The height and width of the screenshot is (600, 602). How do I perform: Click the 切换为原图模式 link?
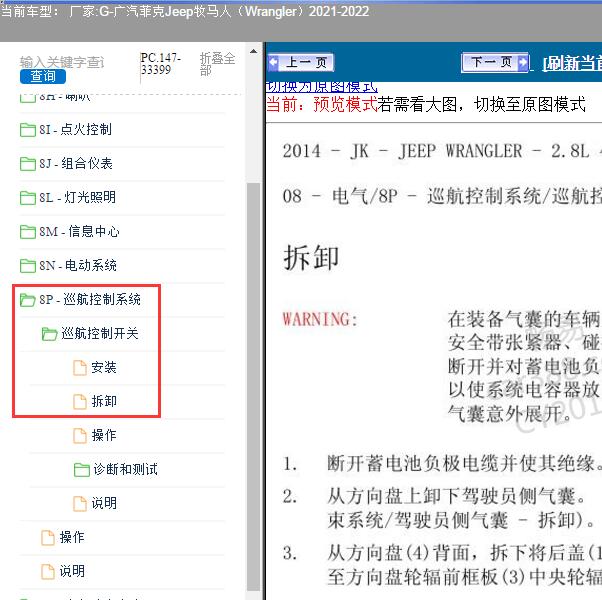pos(322,87)
